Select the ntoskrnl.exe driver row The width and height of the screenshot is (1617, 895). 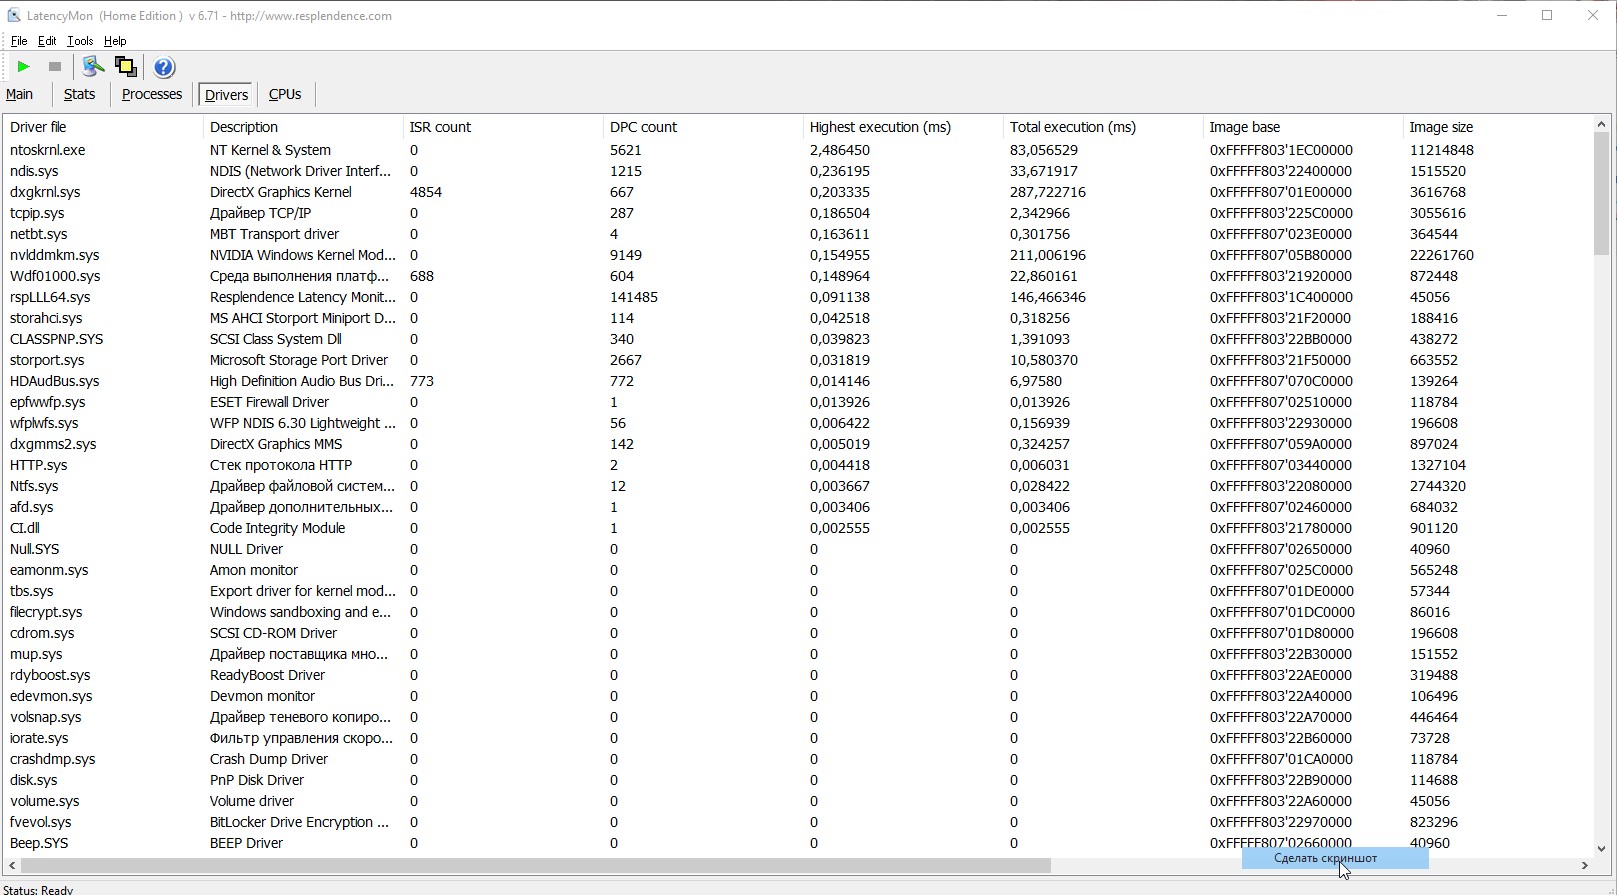point(798,150)
